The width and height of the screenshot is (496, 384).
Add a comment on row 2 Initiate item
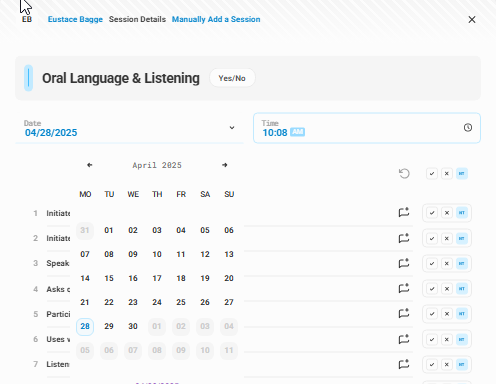(404, 238)
